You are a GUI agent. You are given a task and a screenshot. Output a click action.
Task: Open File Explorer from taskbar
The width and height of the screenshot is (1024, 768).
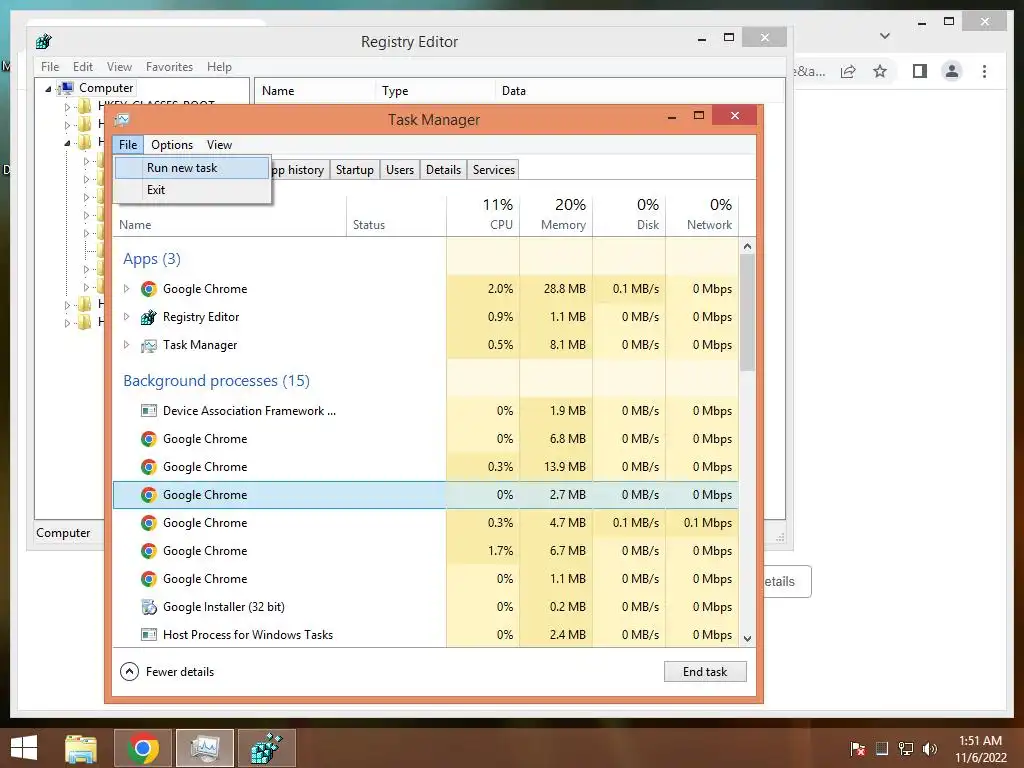[81, 748]
